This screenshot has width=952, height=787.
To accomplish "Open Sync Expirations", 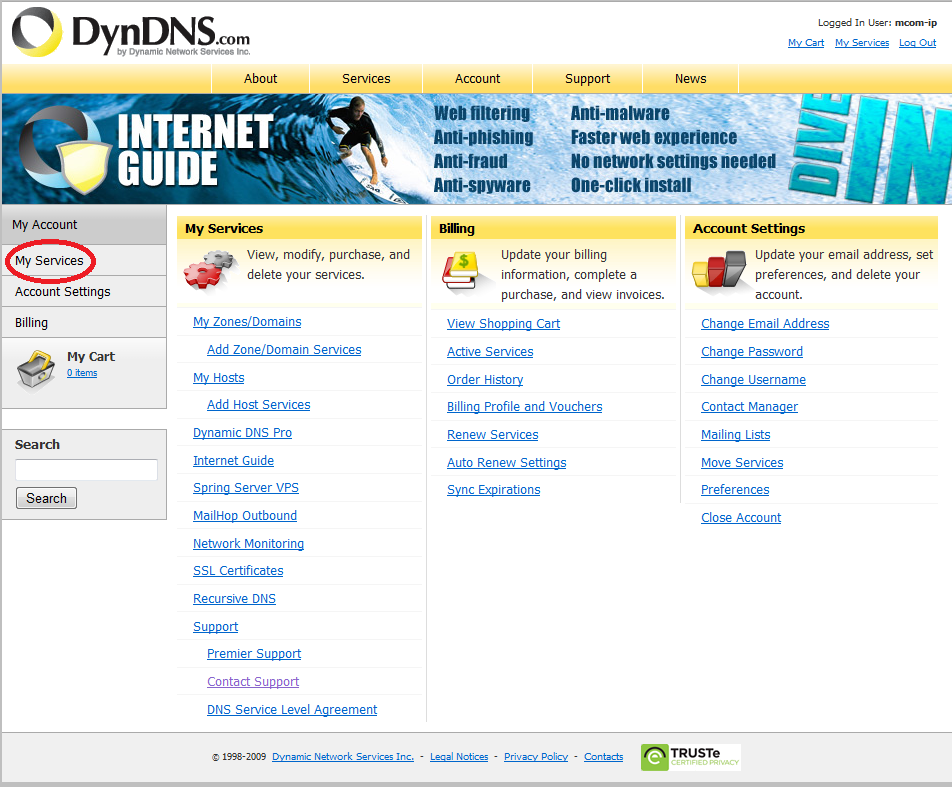I will pos(494,490).
